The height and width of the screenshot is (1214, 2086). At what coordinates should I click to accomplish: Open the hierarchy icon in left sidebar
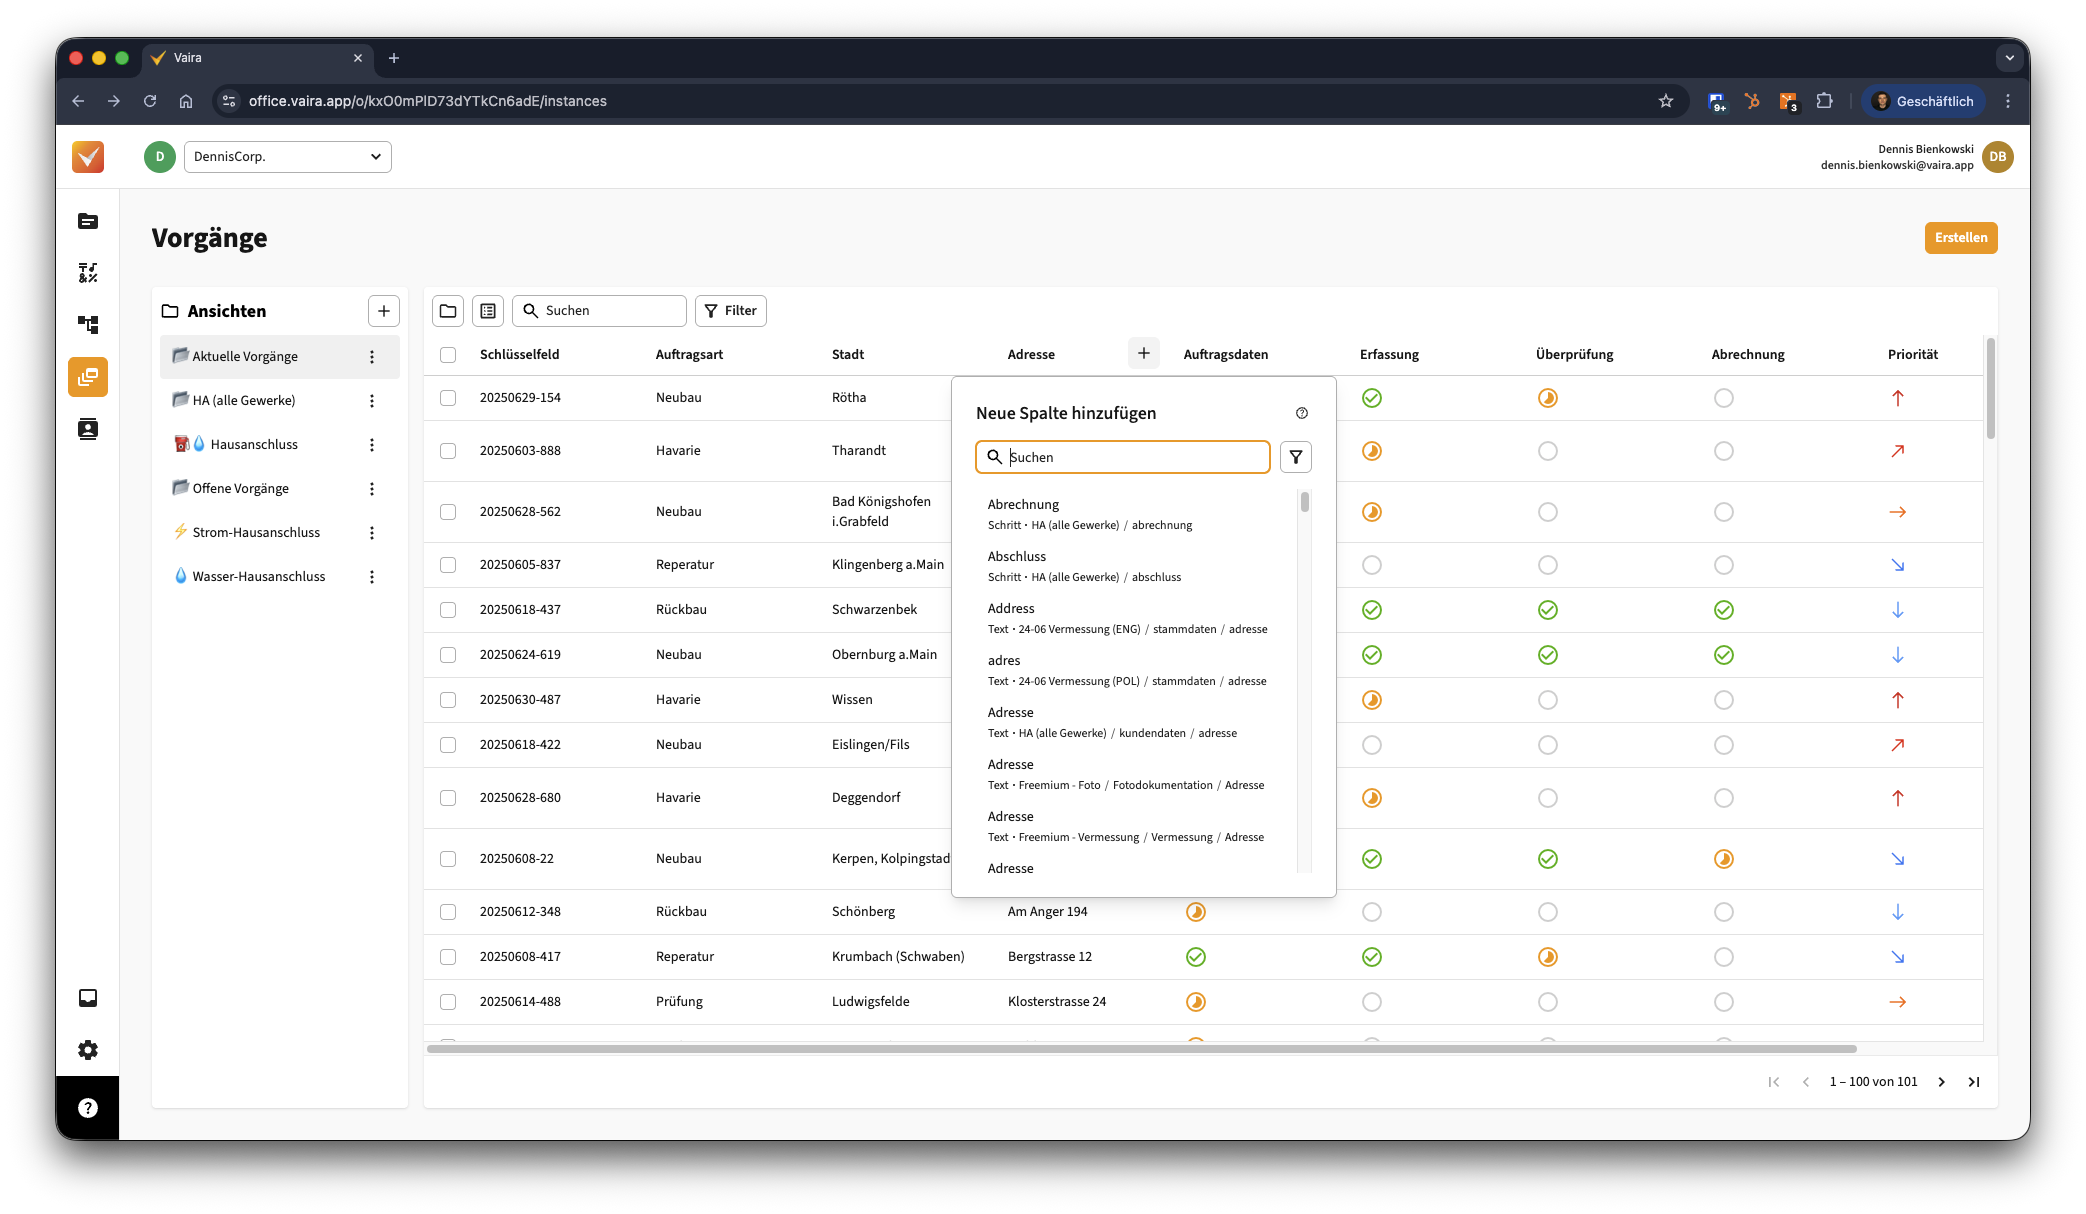88,325
